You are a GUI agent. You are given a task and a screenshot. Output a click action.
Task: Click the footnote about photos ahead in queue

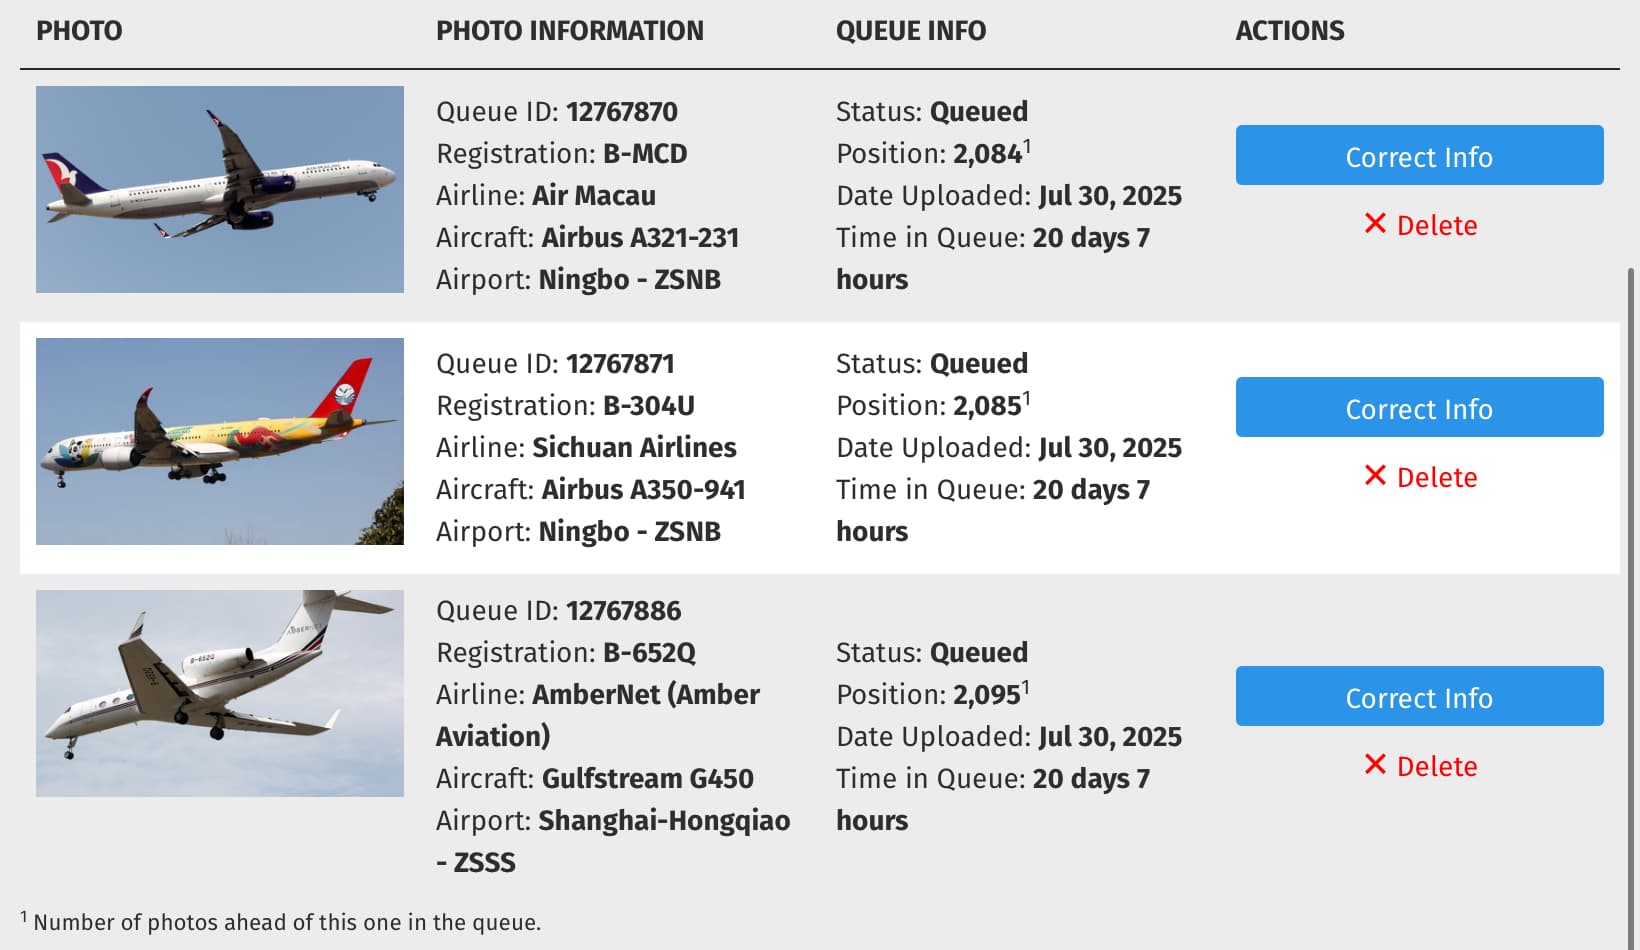point(286,922)
